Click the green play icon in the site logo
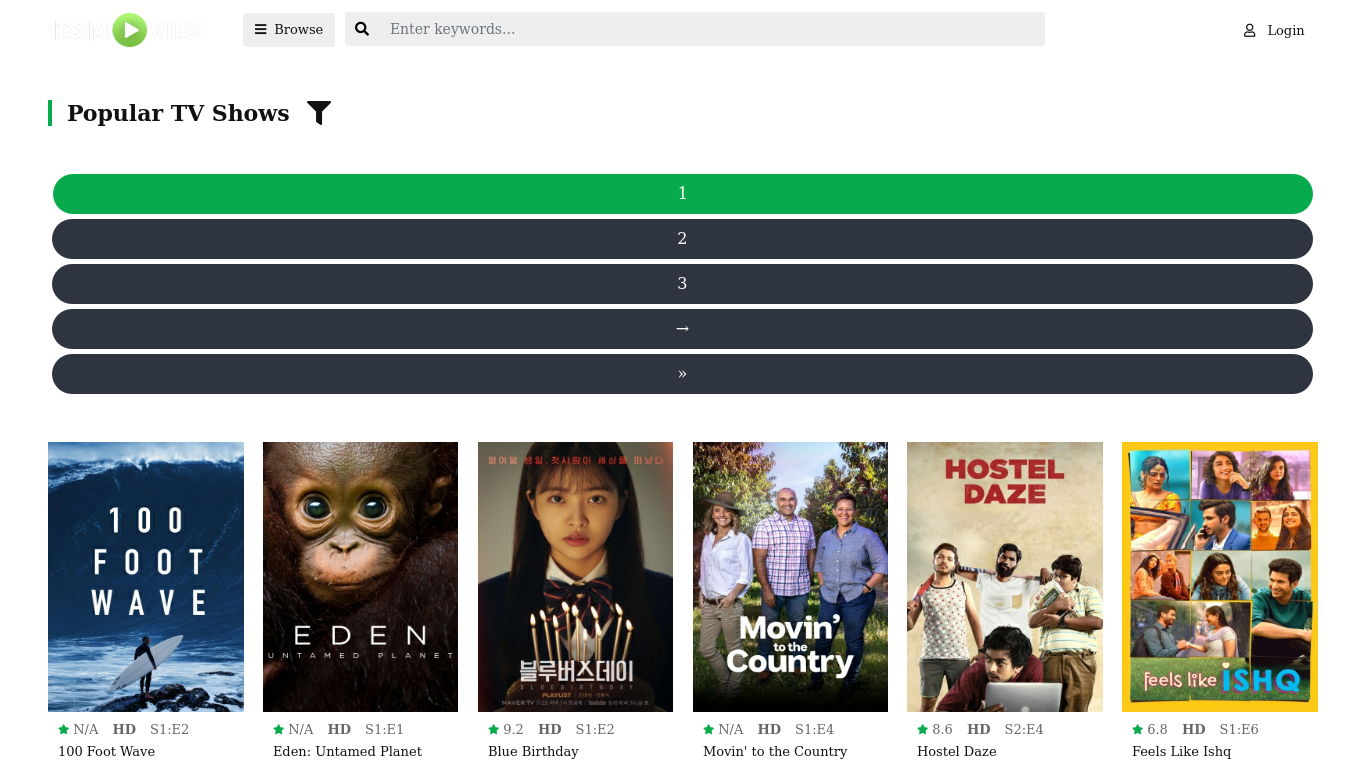 point(130,30)
